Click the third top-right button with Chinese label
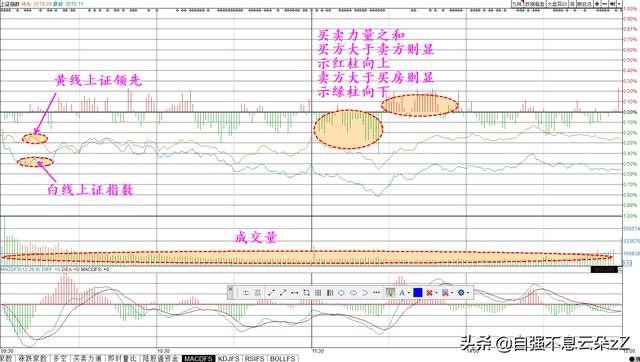Screen dimensions: 640x362 pos(557,4)
